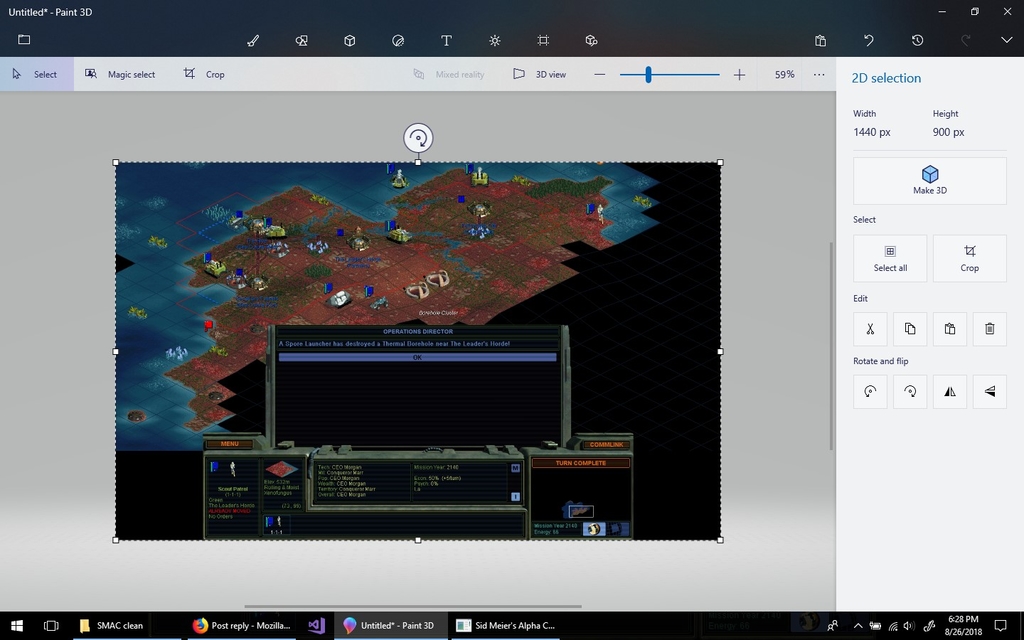Delete selection with trash icon
Image resolution: width=1024 pixels, height=640 pixels.
989,329
